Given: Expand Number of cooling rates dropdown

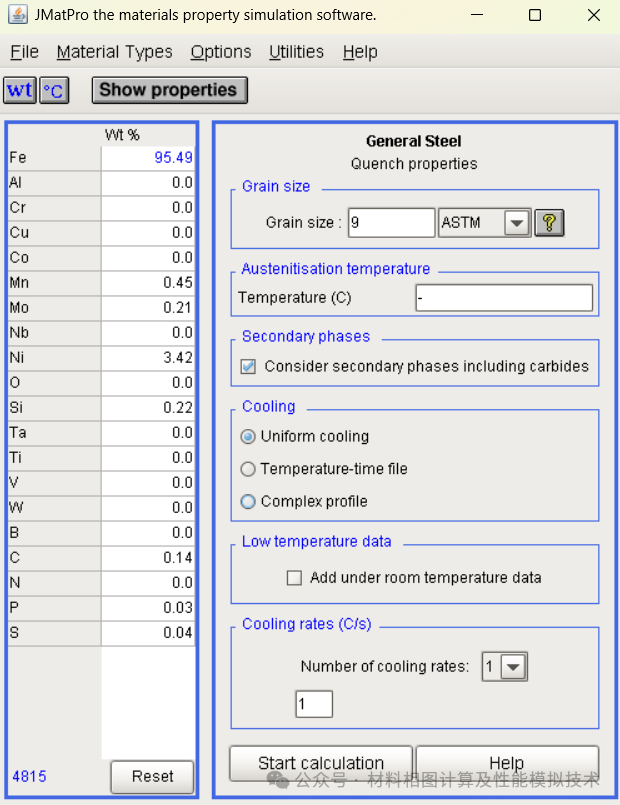Looking at the screenshot, I should coord(513,667).
